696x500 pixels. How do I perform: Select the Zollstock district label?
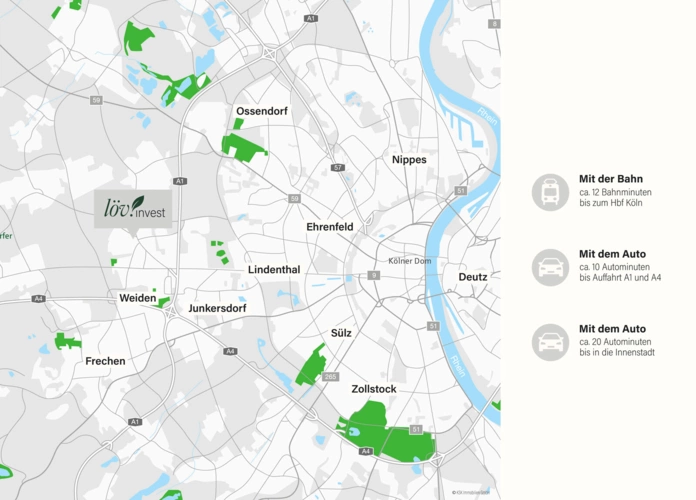[x=374, y=389]
